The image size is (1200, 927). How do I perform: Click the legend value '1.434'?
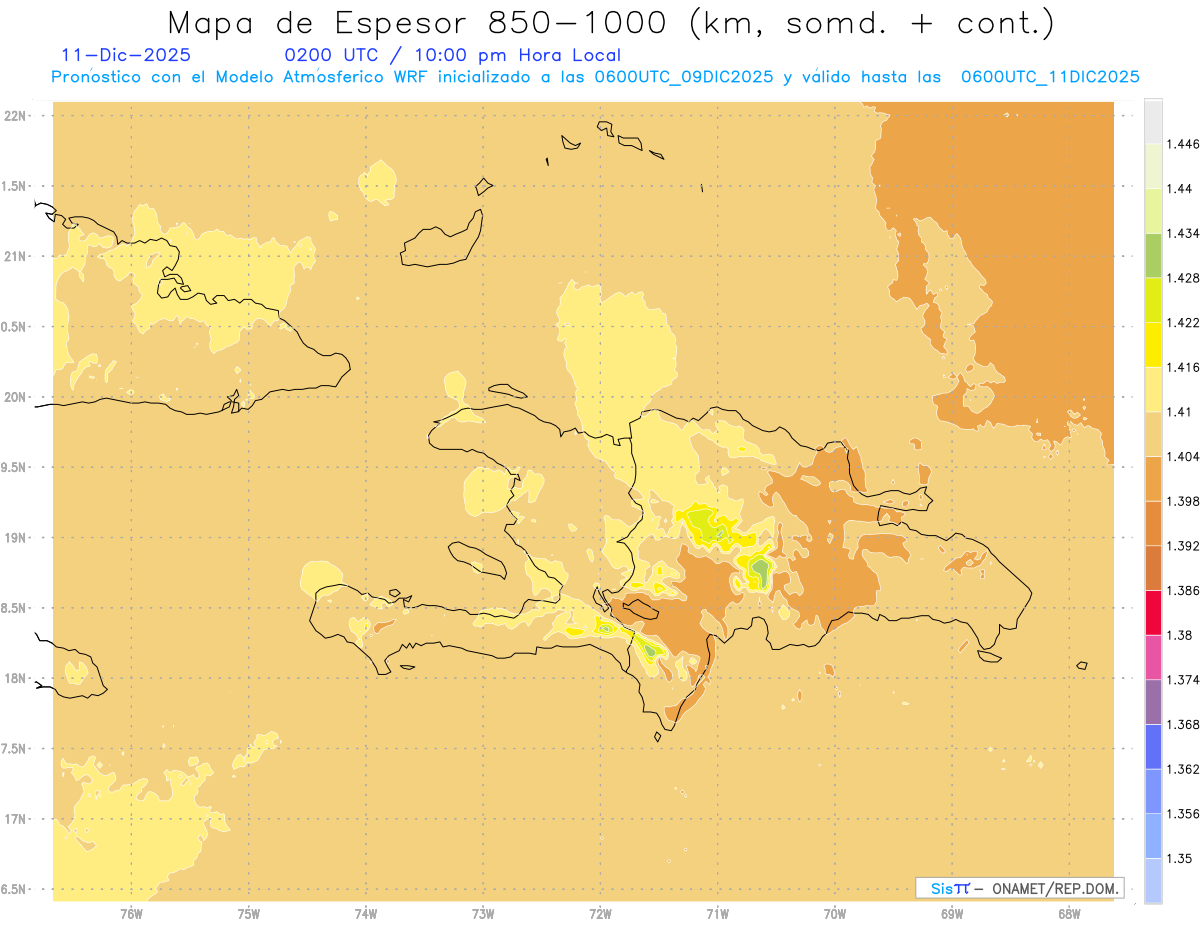1184,233
